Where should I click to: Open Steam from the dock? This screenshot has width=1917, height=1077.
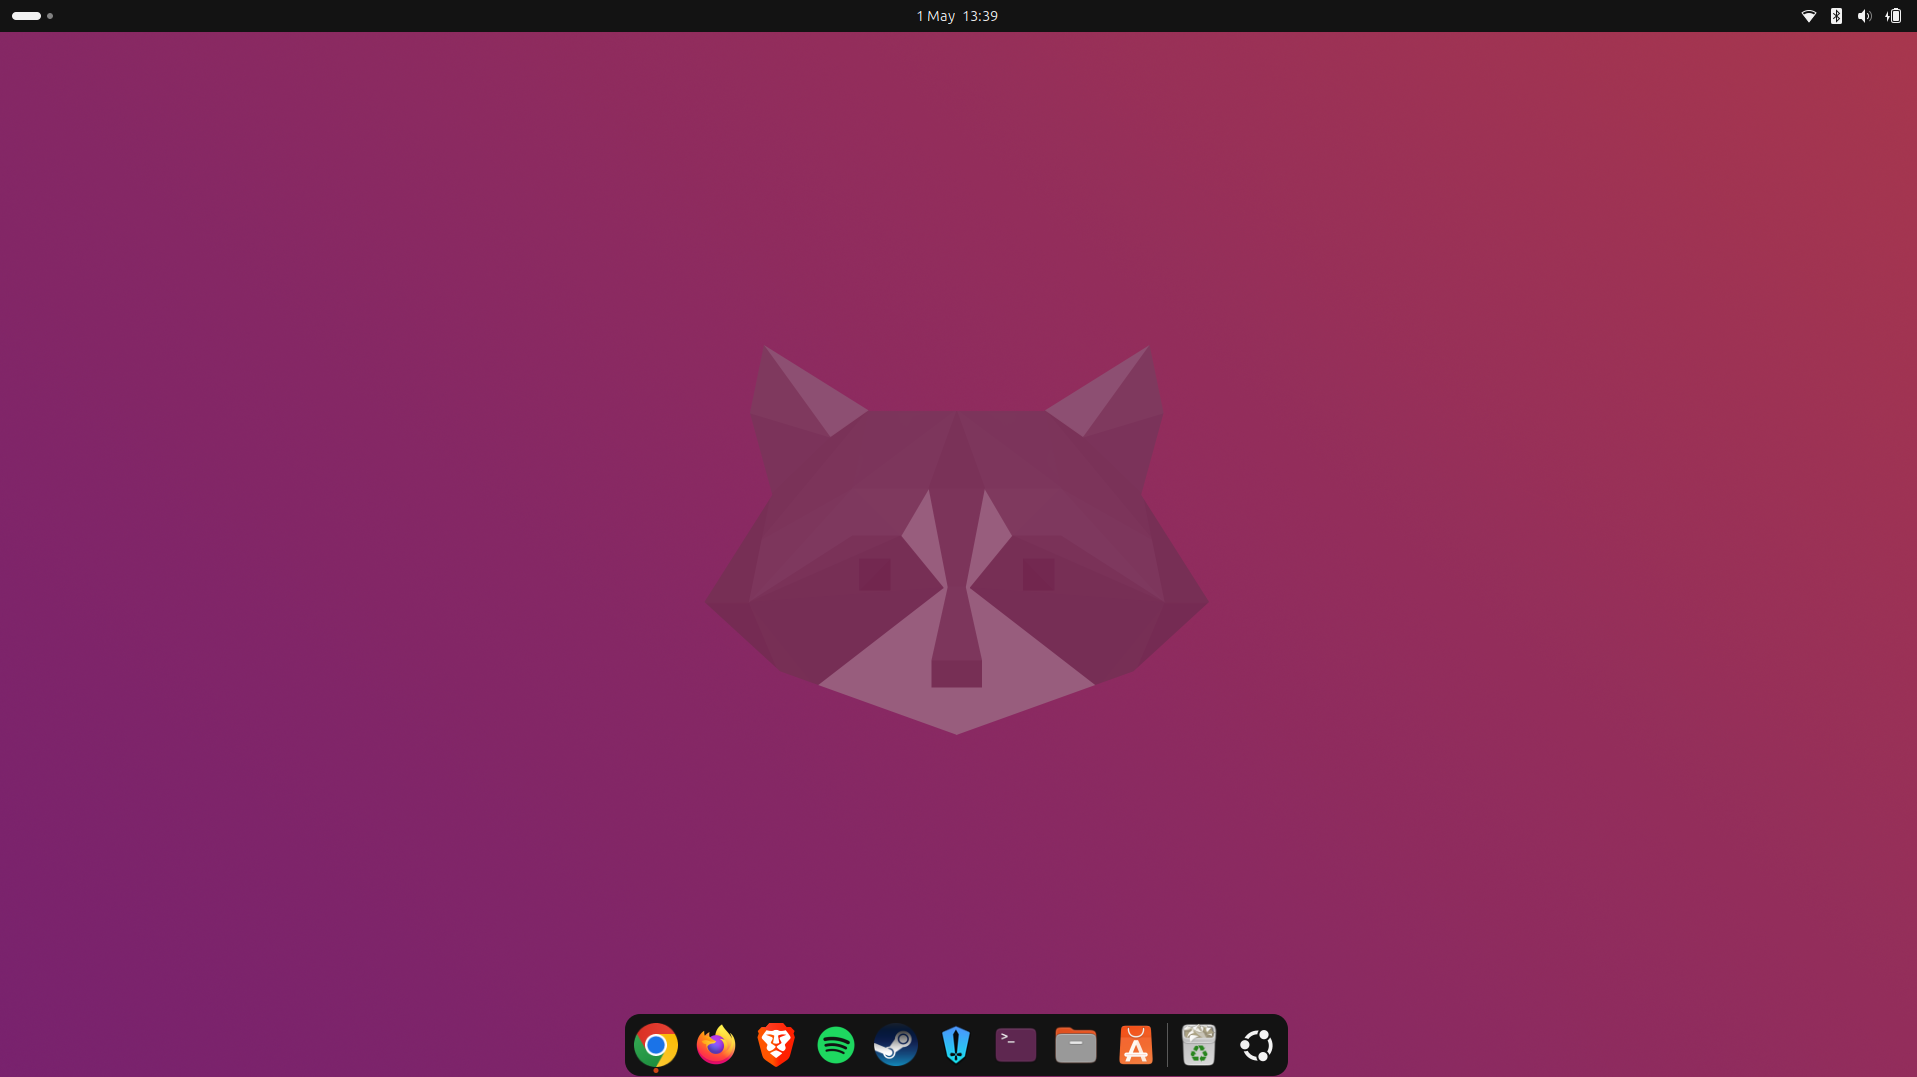pos(896,1045)
